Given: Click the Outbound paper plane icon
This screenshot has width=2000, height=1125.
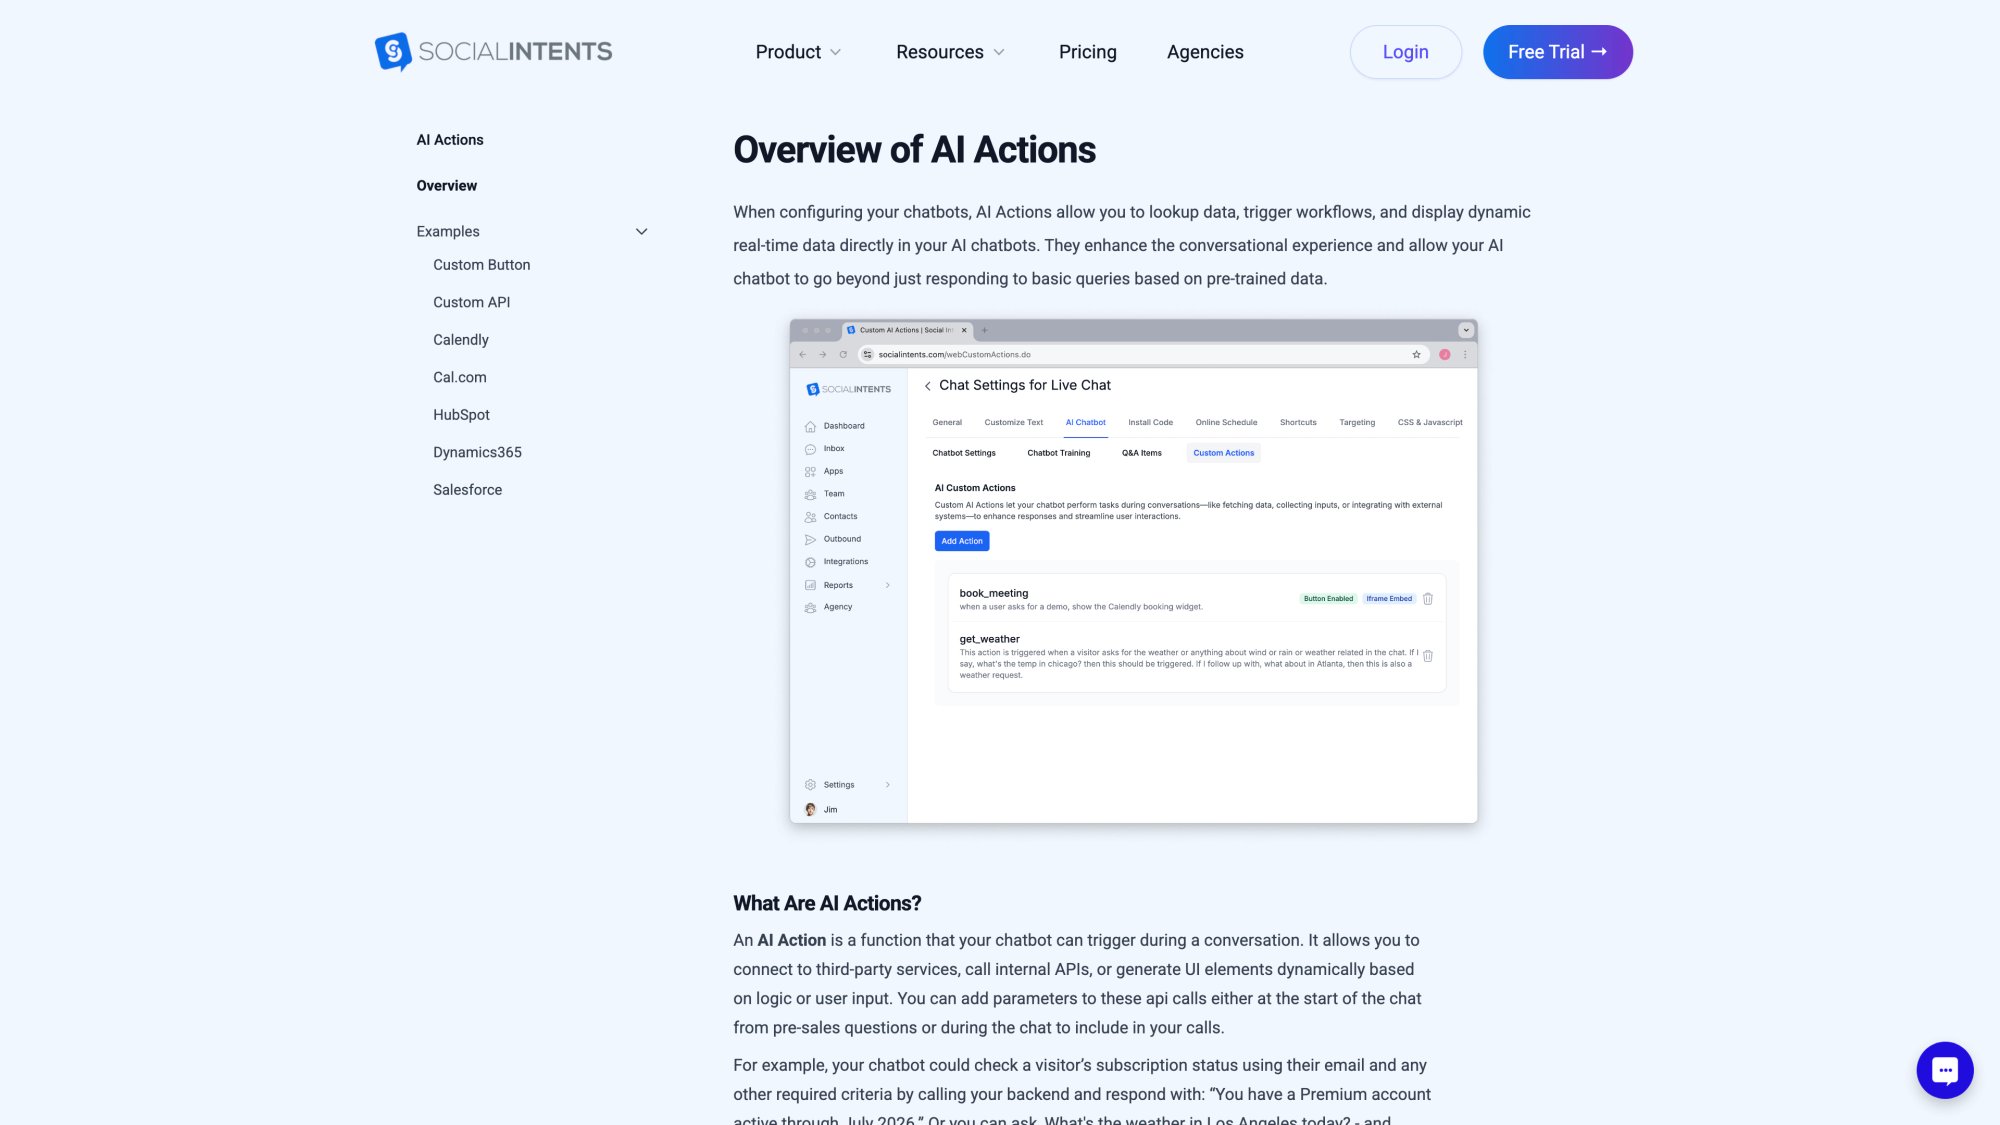Looking at the screenshot, I should [811, 539].
